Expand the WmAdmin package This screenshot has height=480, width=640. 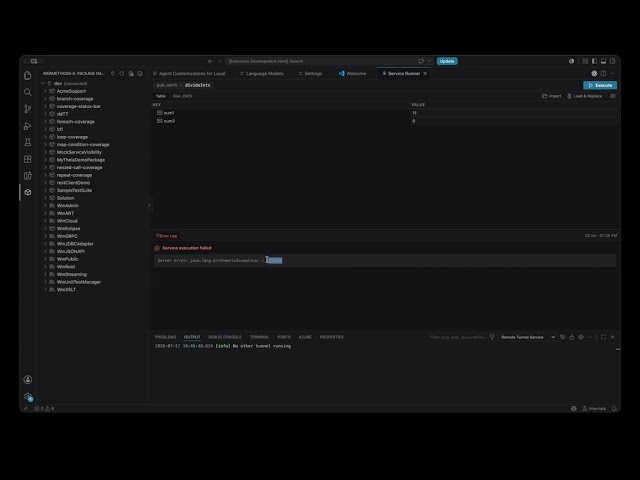45,206
